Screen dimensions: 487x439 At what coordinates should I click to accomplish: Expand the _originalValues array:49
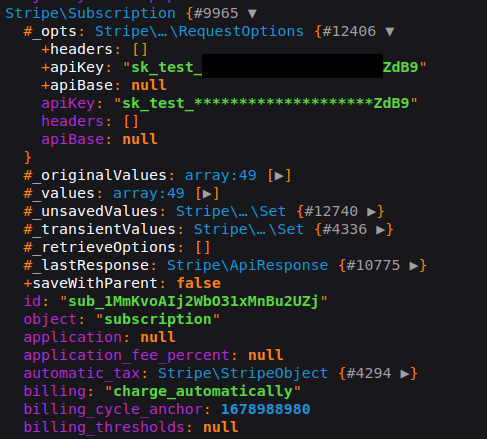[x=279, y=176]
